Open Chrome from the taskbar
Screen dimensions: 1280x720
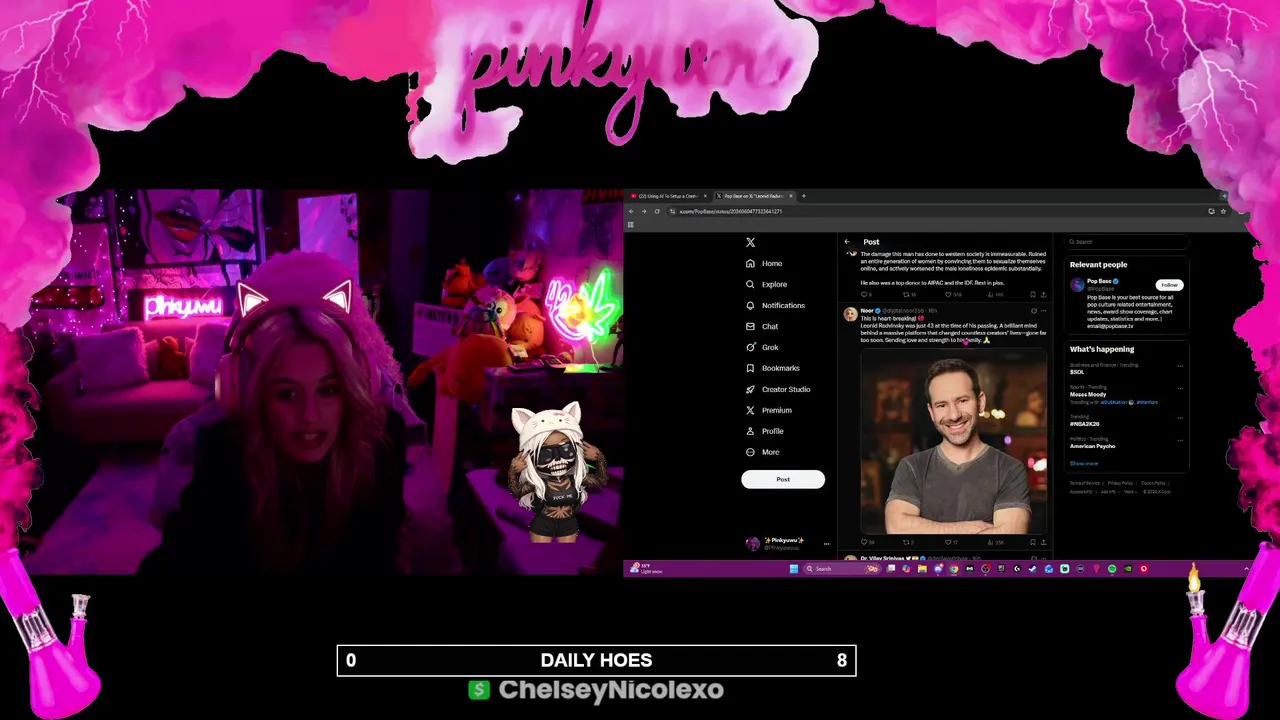click(x=954, y=569)
